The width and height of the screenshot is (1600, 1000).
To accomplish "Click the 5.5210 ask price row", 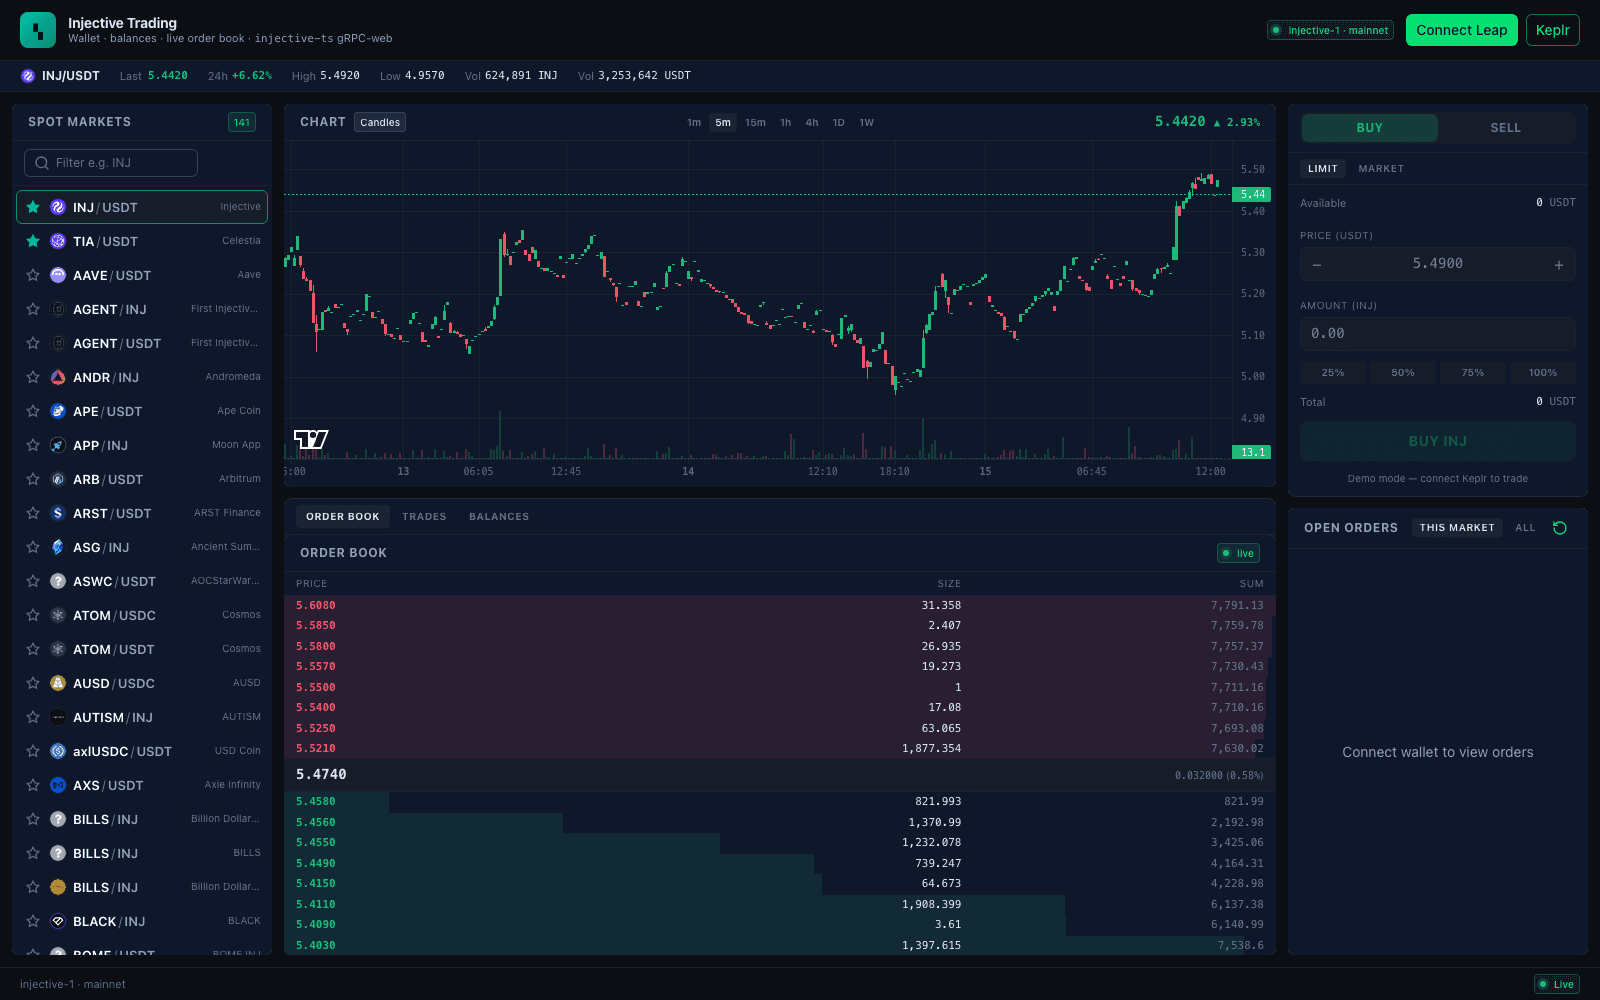I will 780,748.
